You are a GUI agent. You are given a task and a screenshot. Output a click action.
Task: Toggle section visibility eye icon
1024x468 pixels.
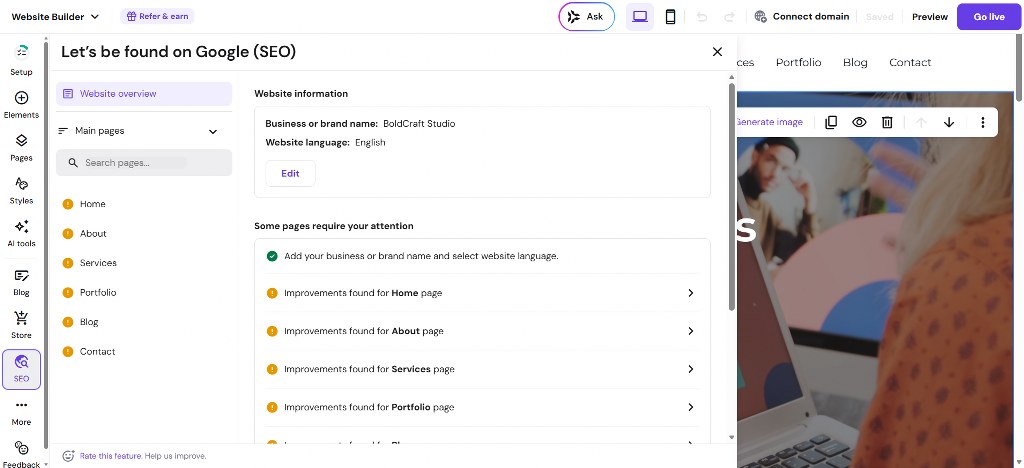[x=859, y=122]
